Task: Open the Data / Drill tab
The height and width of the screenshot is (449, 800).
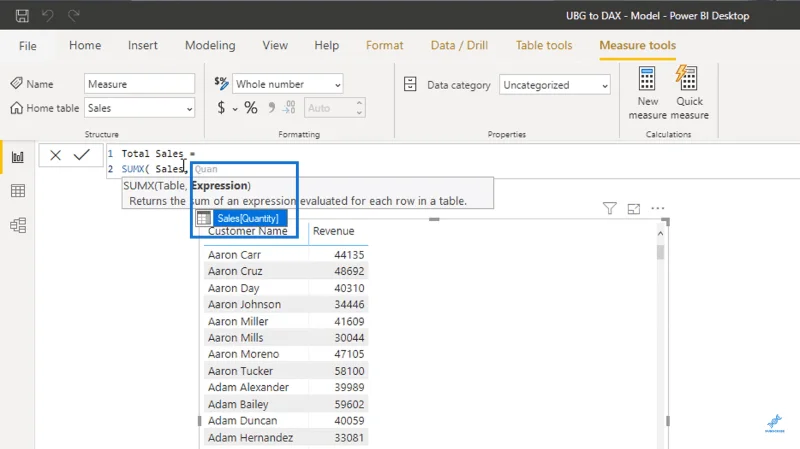Action: 459,45
